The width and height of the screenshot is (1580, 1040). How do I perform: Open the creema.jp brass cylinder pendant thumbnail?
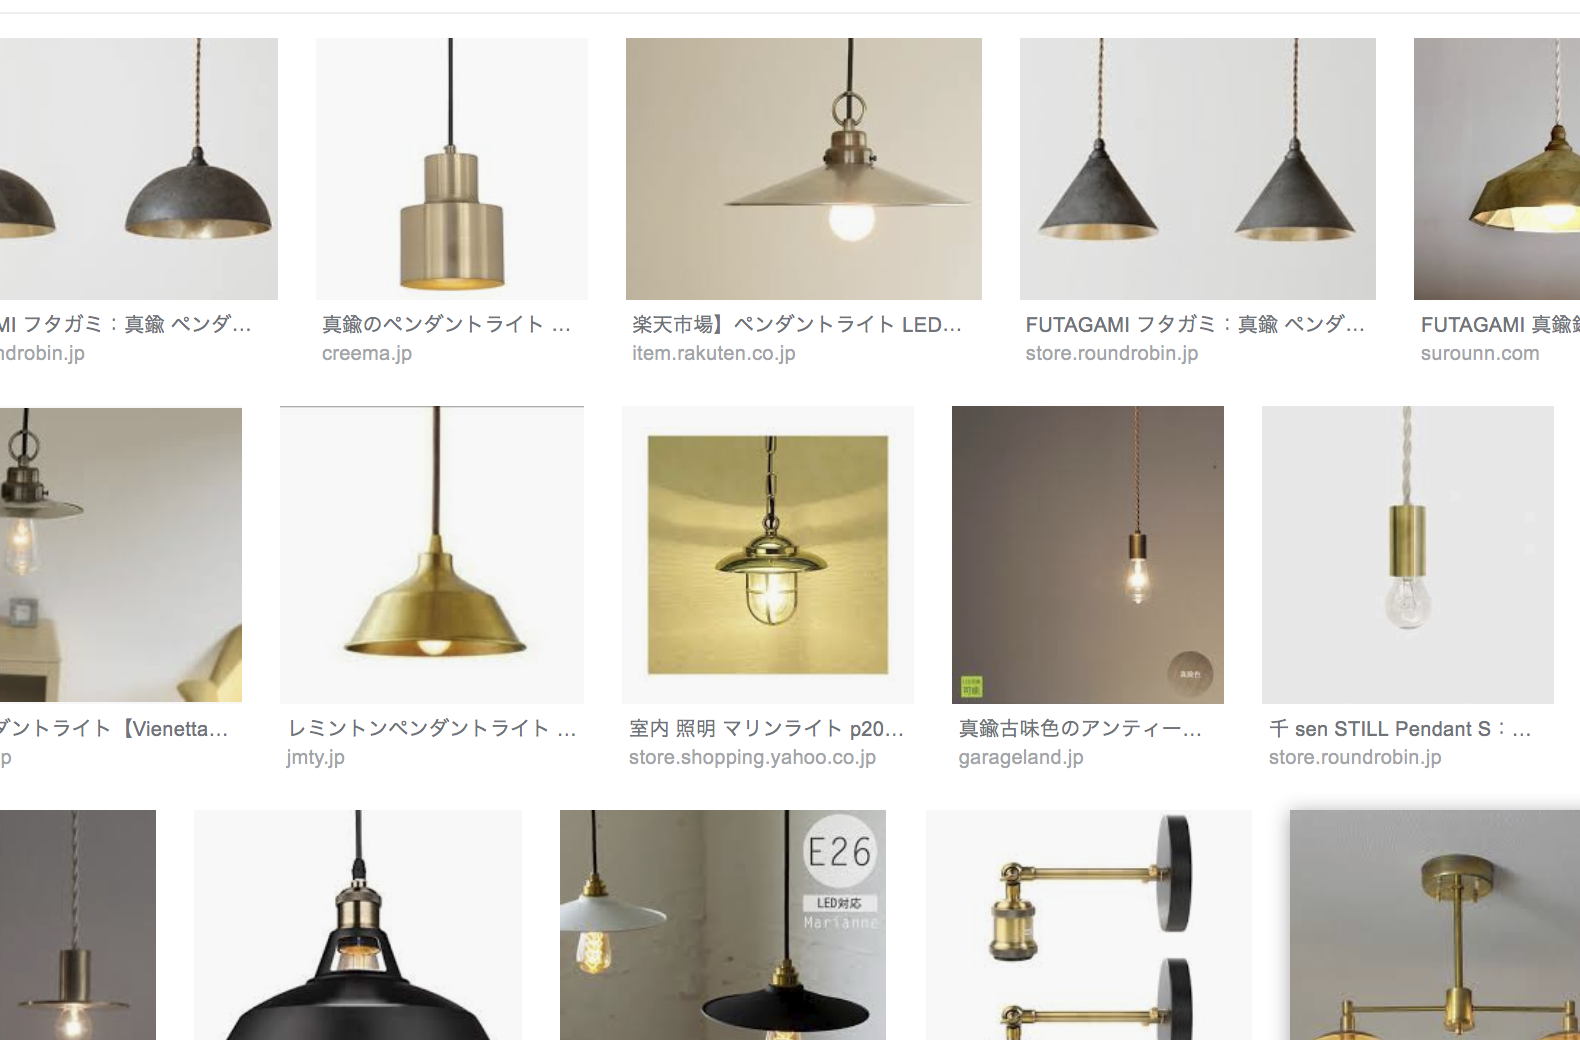(x=451, y=169)
